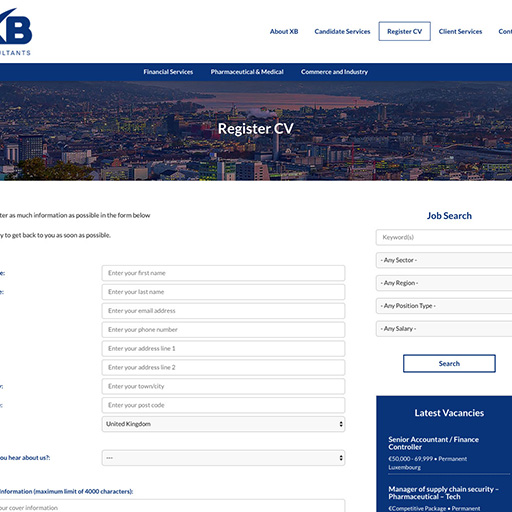Click the Job Search heading
The width and height of the screenshot is (512, 512).
(449, 216)
